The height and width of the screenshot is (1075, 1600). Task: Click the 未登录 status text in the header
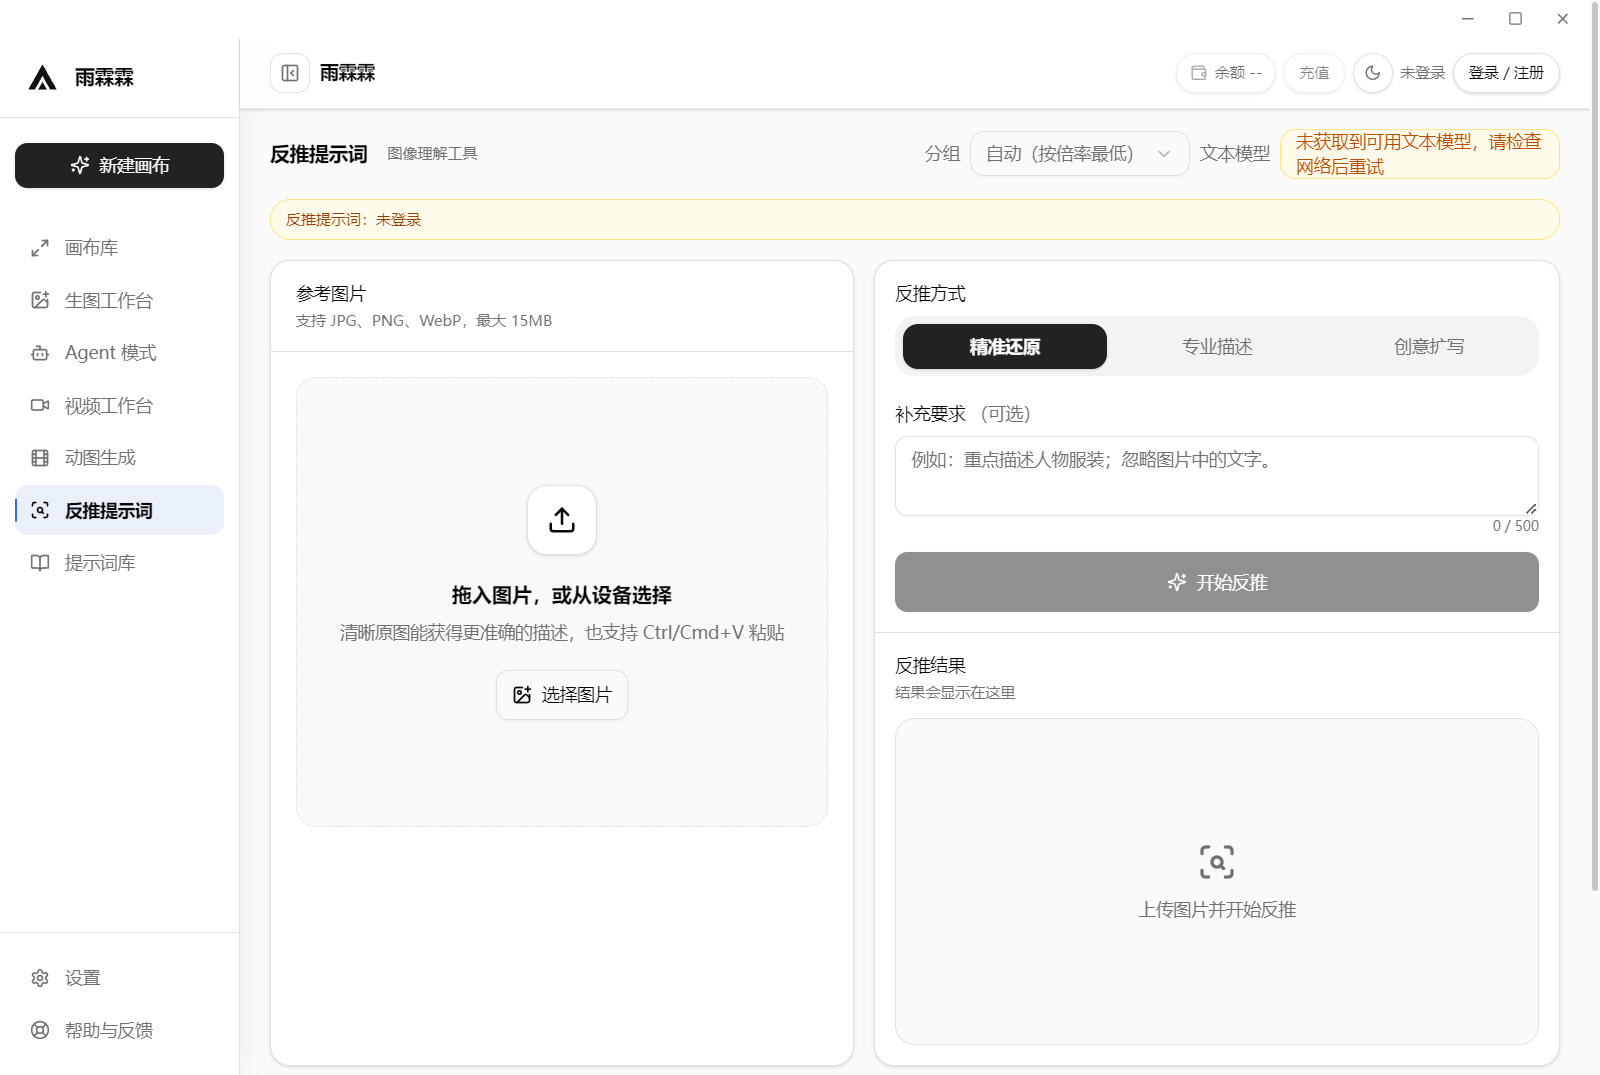pyautogui.click(x=1423, y=73)
